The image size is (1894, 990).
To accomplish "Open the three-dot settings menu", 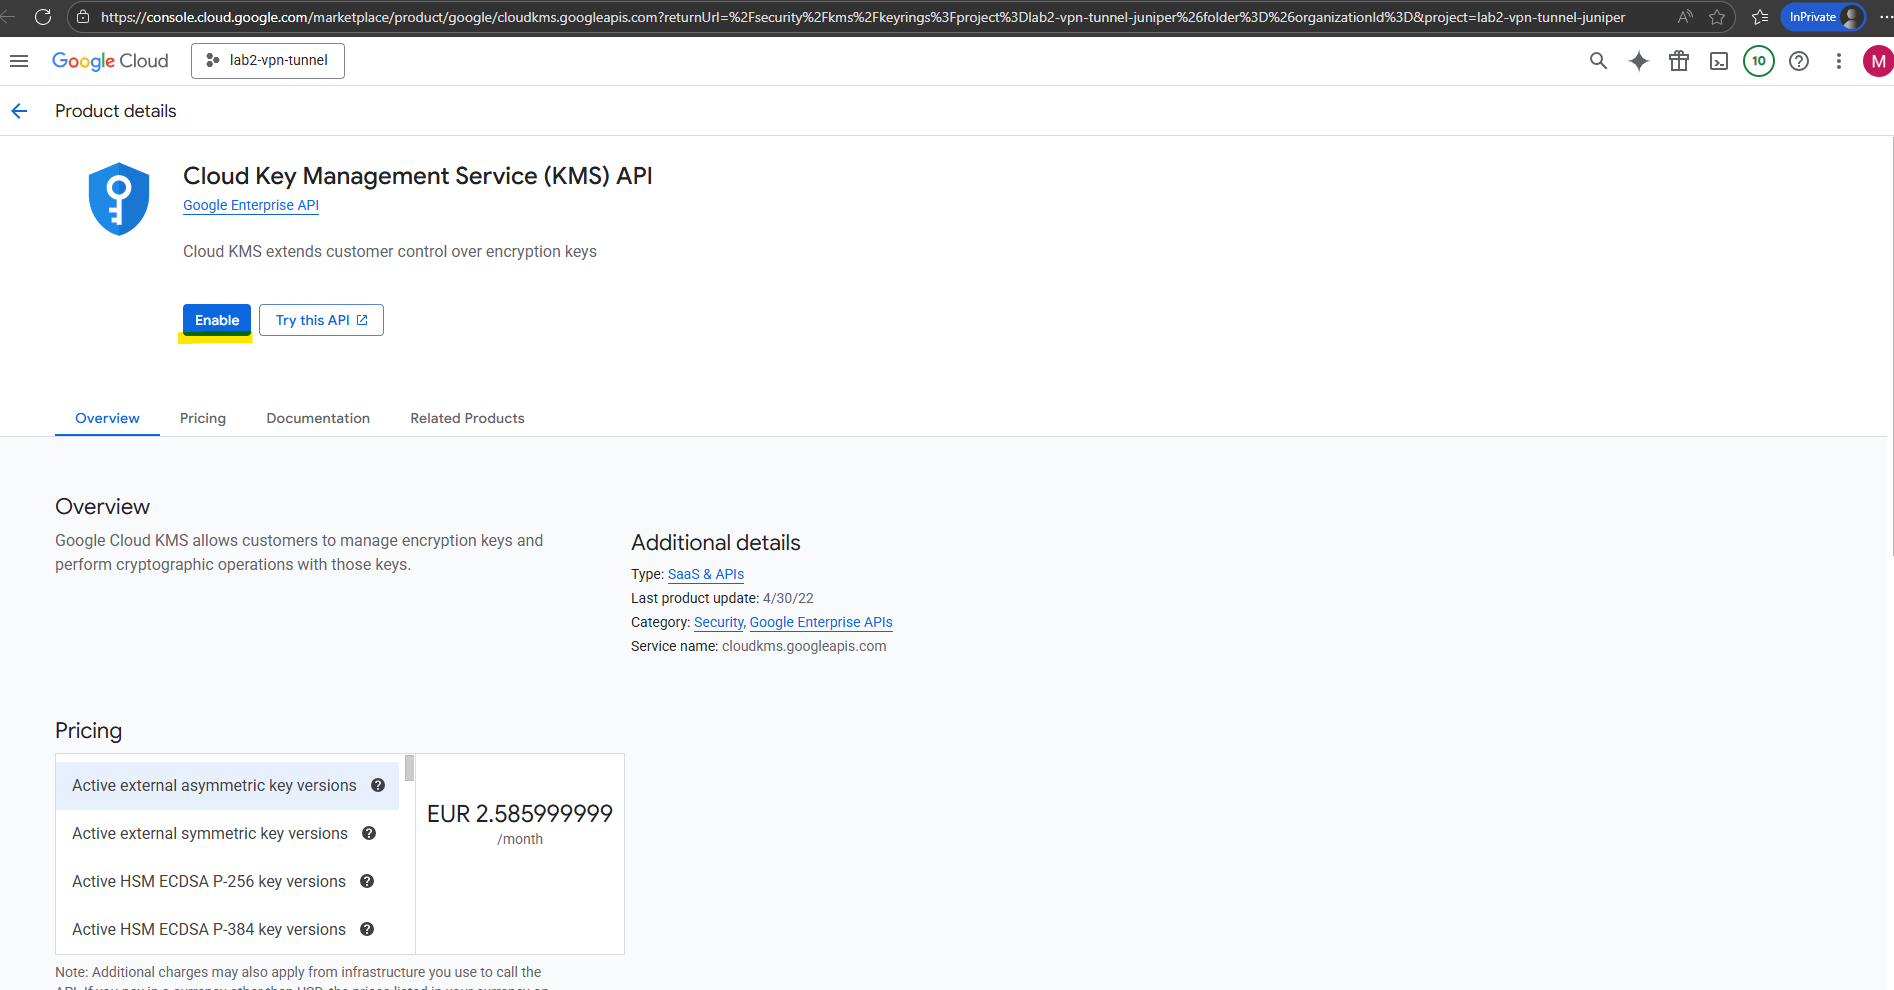I will 1838,61.
